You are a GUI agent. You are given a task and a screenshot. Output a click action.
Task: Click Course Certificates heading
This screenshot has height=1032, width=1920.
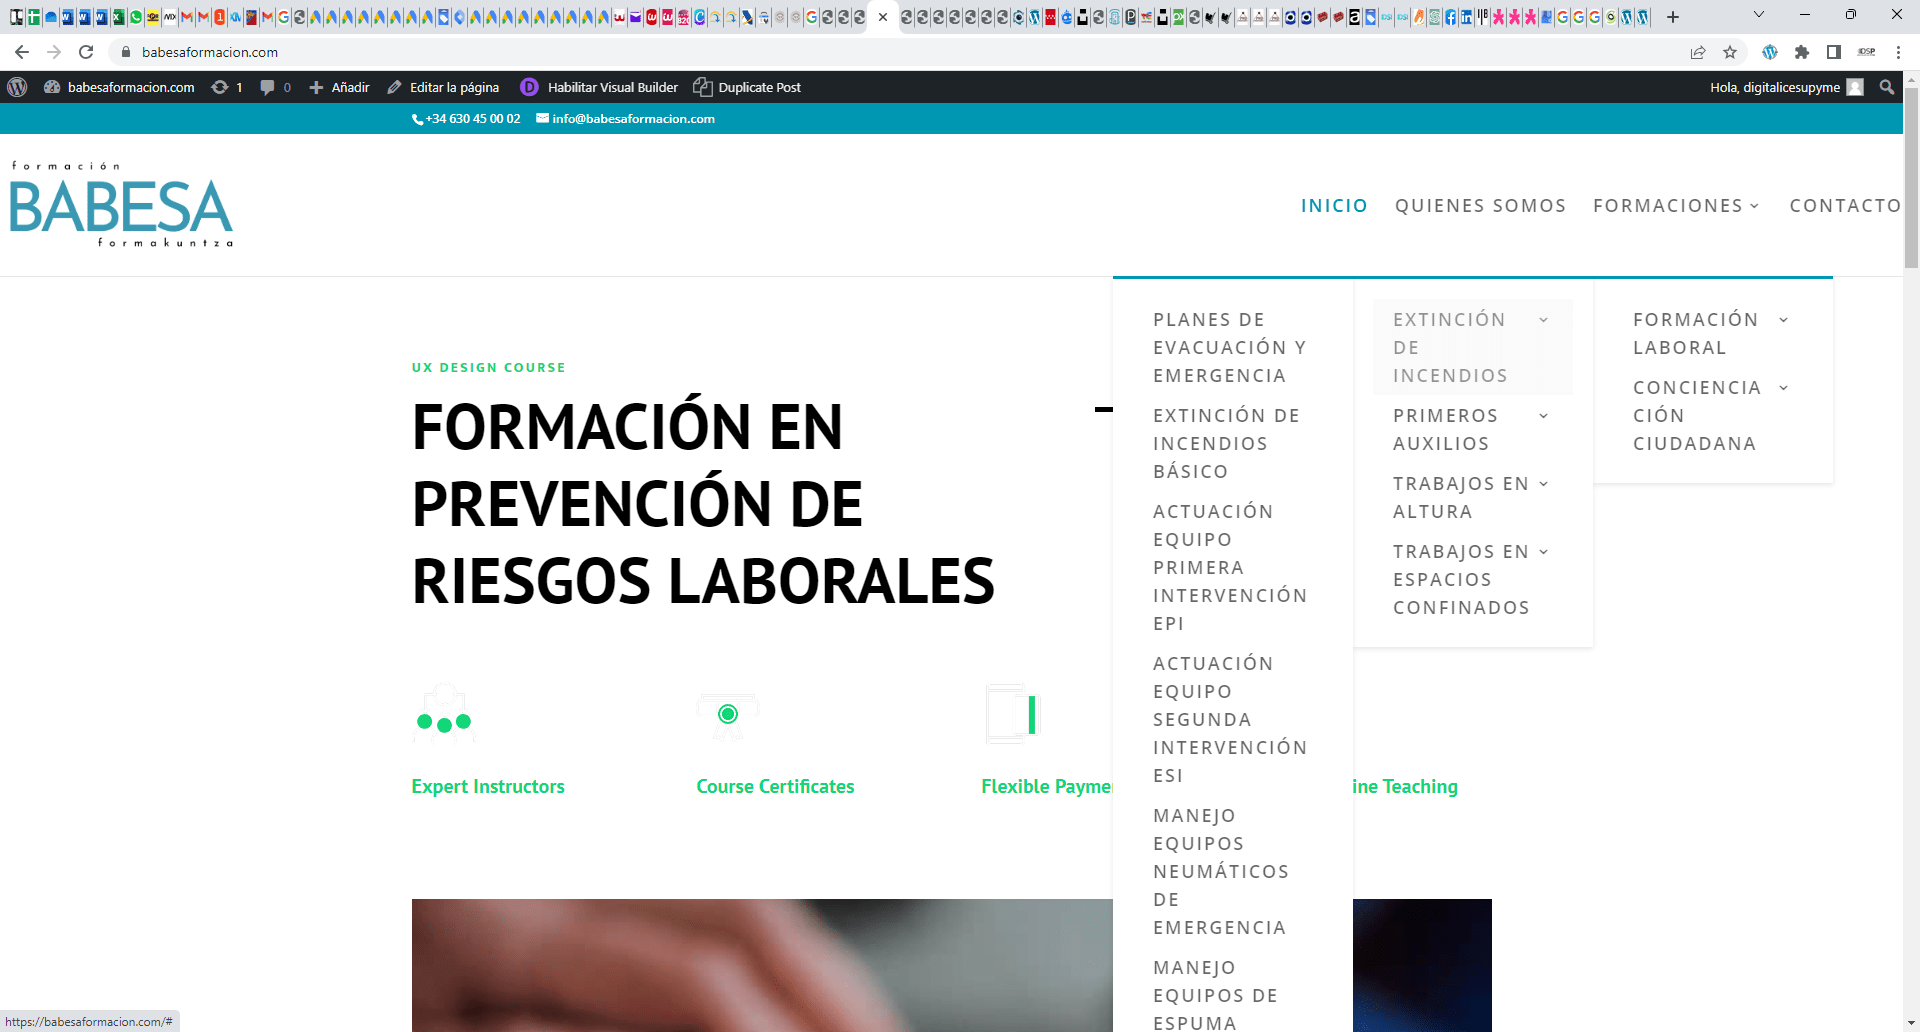coord(775,787)
